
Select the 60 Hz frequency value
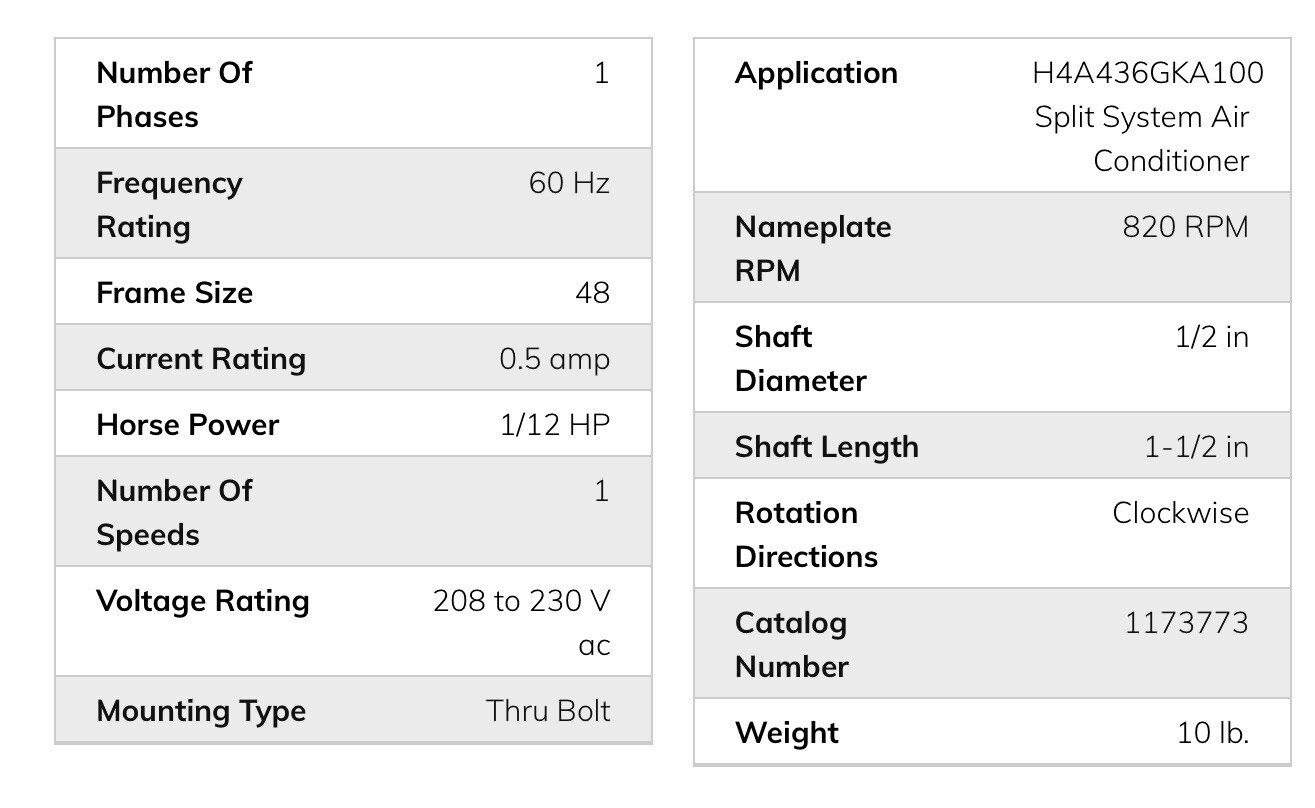point(568,183)
